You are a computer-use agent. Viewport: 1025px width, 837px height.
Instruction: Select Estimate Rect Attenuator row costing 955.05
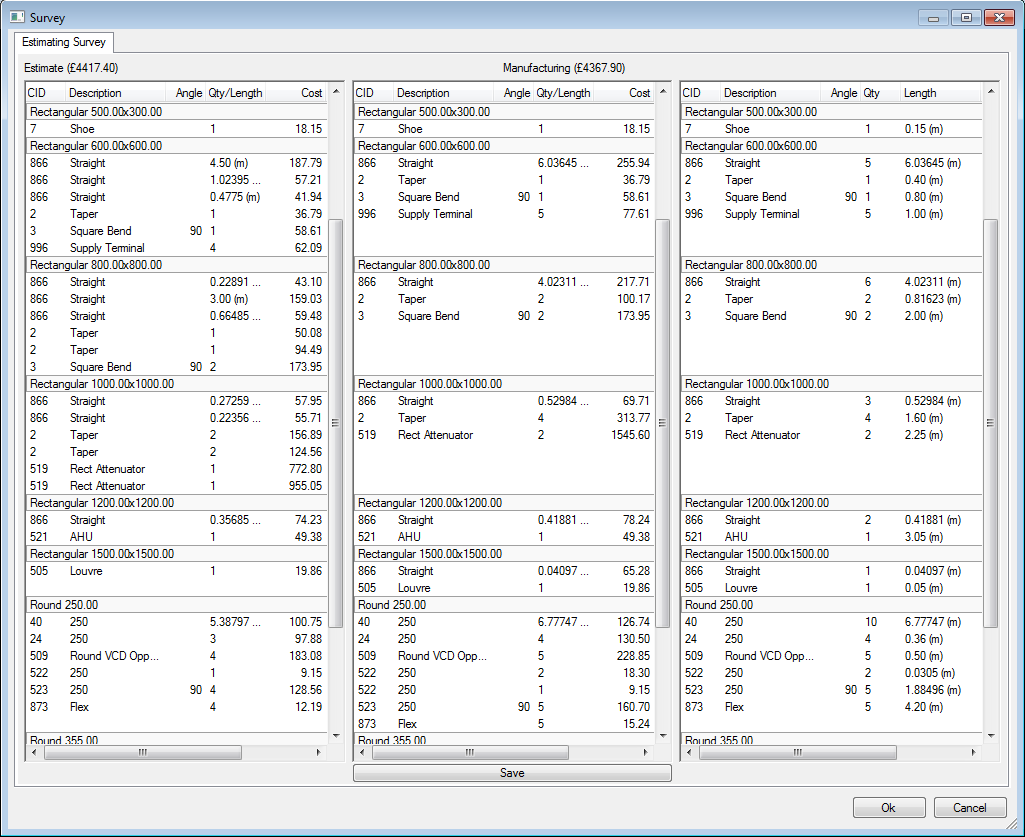[176, 486]
